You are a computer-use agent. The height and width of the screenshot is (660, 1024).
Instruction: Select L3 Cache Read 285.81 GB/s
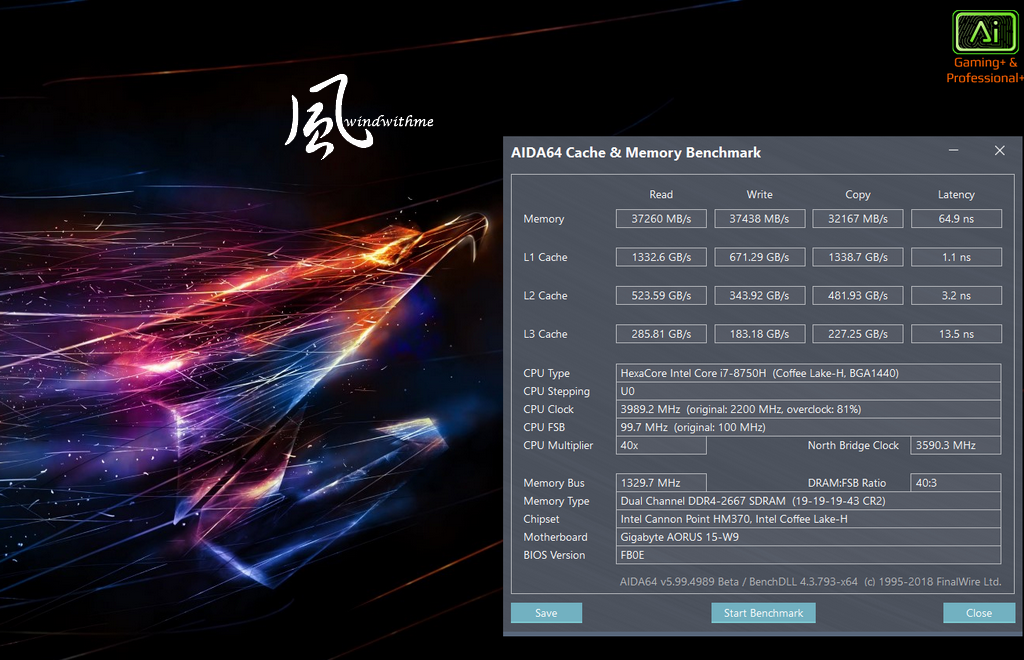(661, 334)
